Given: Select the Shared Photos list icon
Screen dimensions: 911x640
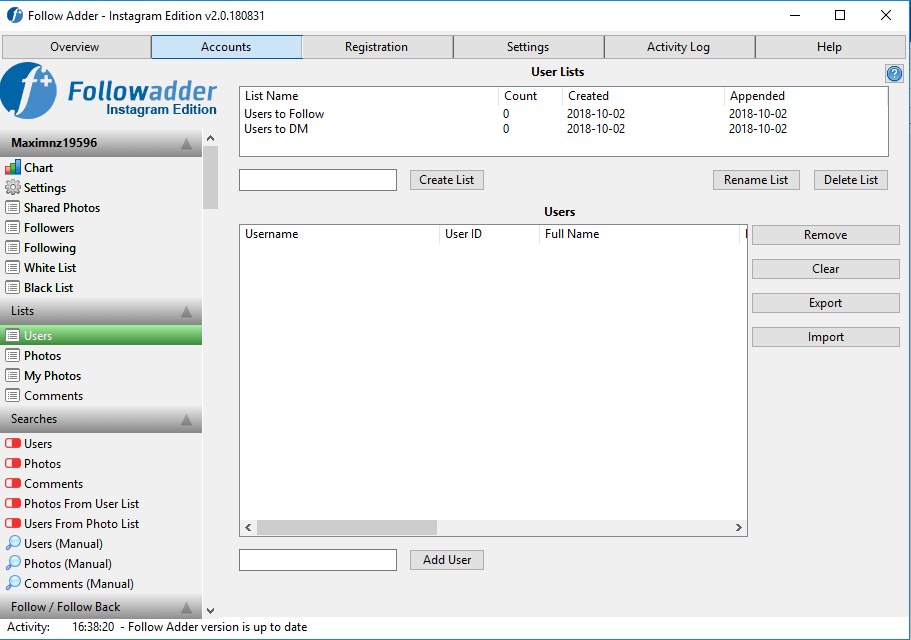Looking at the screenshot, I should [x=13, y=208].
